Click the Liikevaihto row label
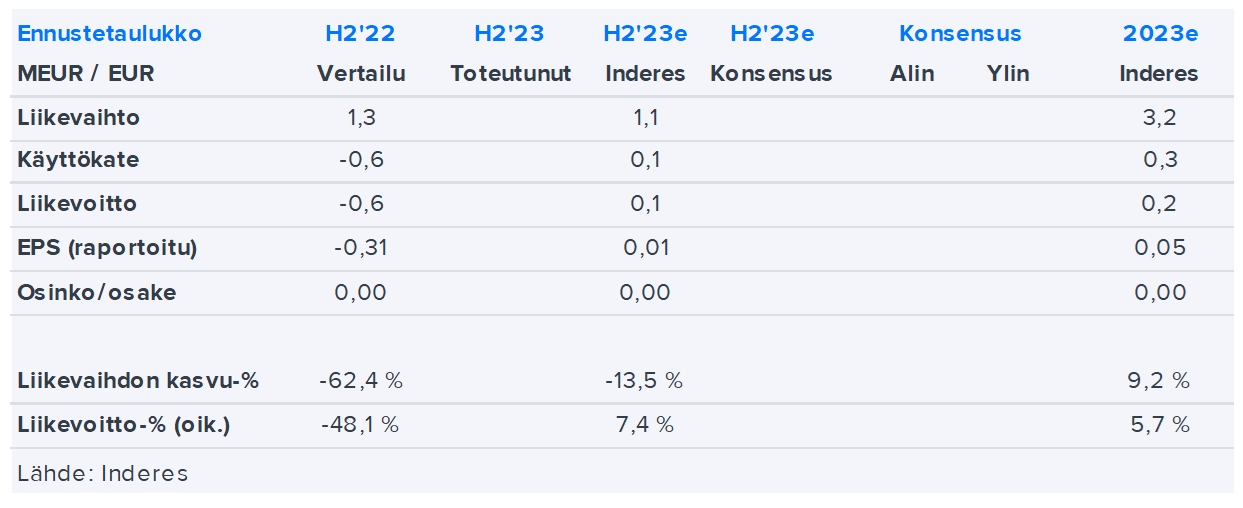This screenshot has width=1243, height=508. click(x=79, y=117)
